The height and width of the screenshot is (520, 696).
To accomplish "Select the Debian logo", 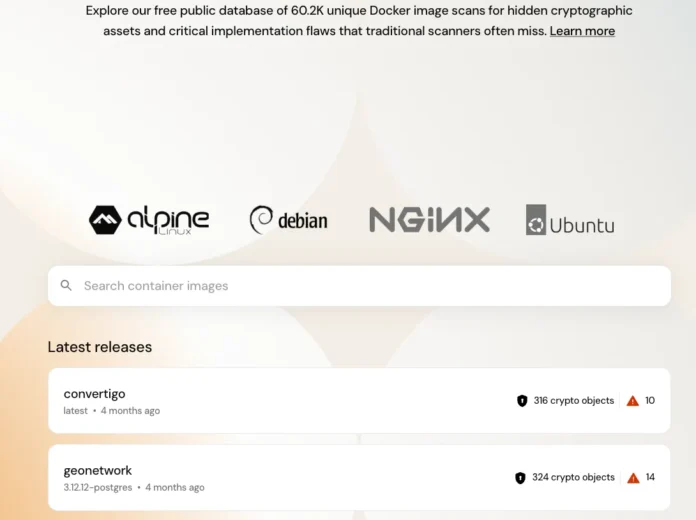I will (289, 219).
